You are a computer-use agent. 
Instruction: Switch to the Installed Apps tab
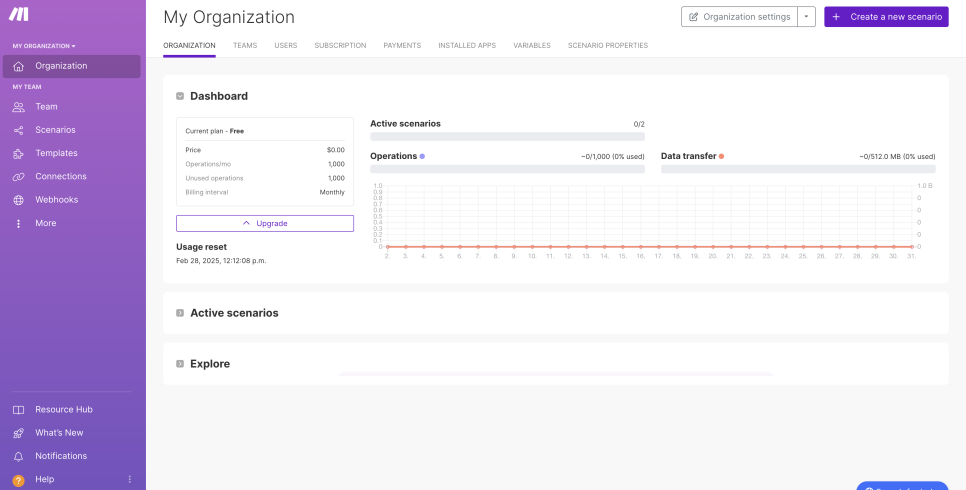click(x=467, y=46)
